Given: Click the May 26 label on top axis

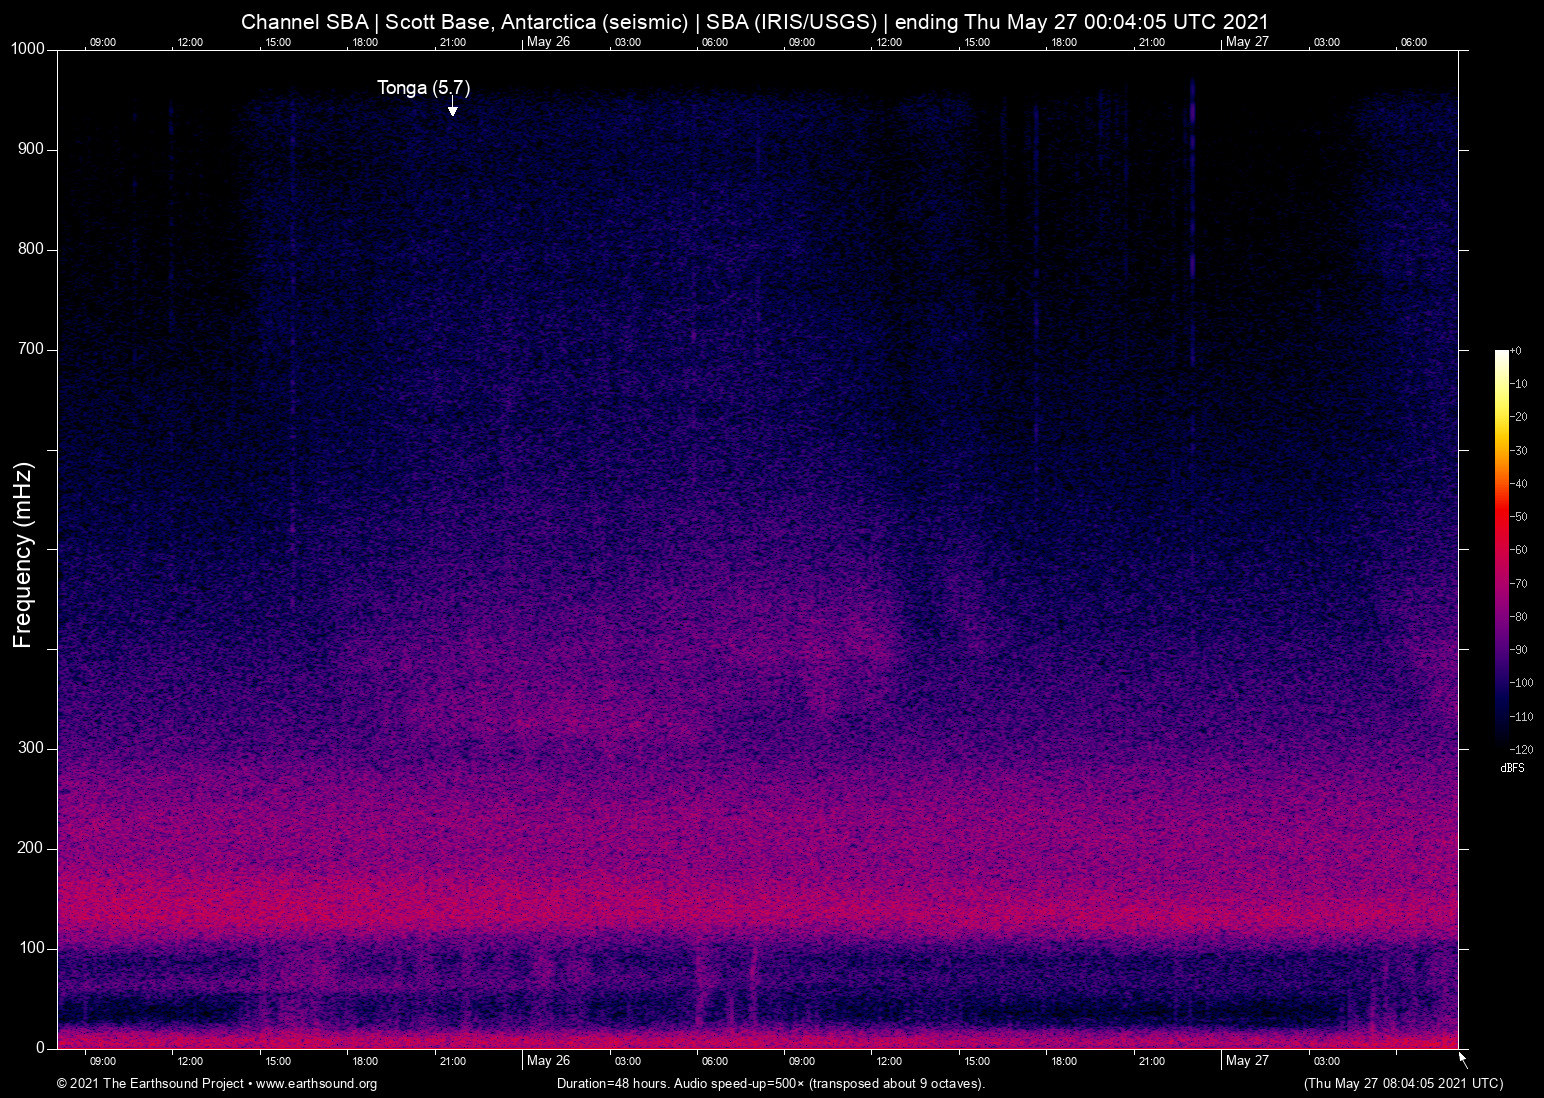Looking at the screenshot, I should coord(548,42).
